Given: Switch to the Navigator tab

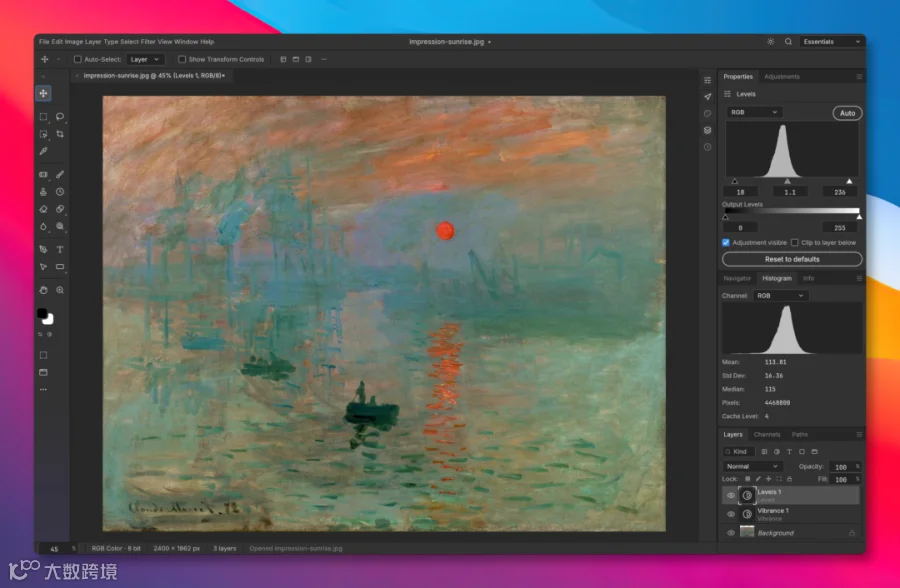Looking at the screenshot, I should point(737,278).
